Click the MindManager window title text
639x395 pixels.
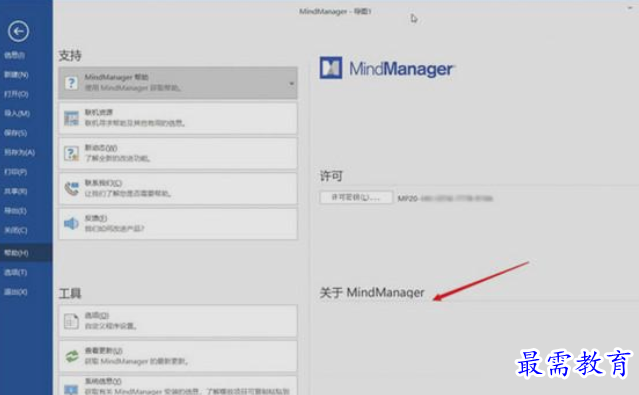coord(335,11)
